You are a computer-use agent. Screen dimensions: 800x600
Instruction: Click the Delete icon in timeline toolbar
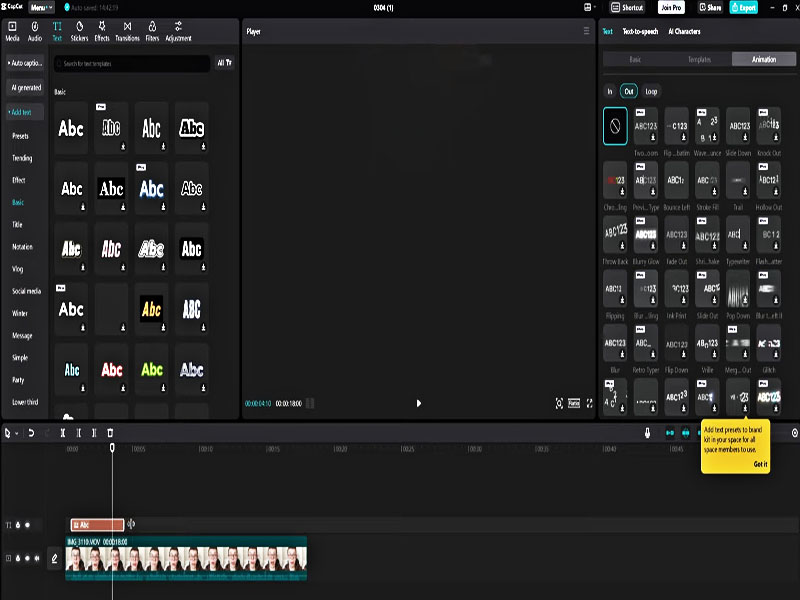[110, 433]
